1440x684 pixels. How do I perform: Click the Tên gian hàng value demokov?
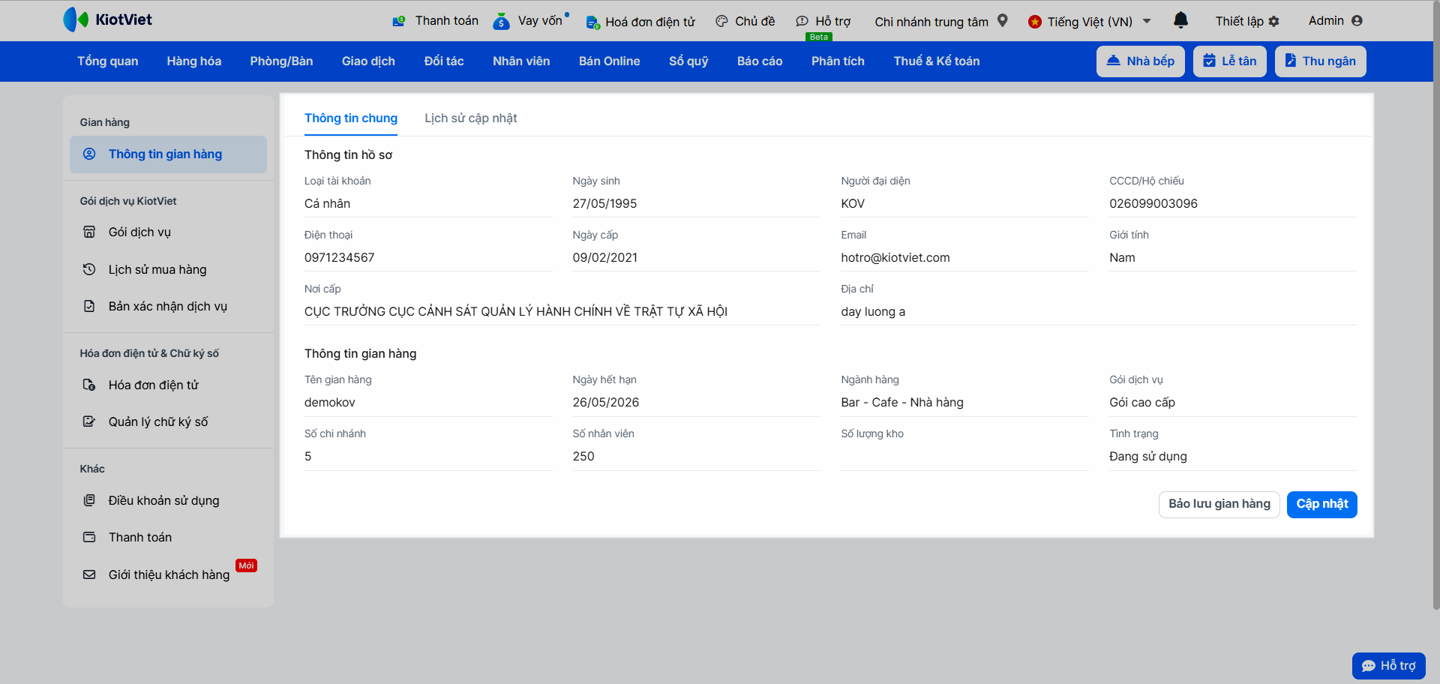(330, 403)
